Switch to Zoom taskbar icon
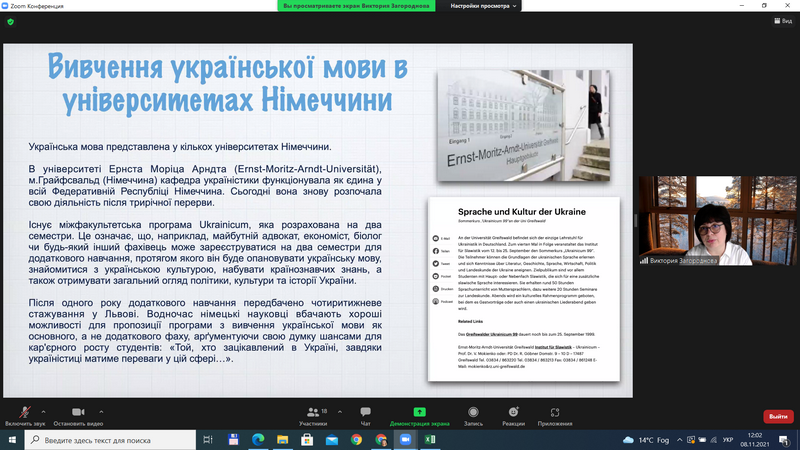The width and height of the screenshot is (800, 450). click(405, 440)
